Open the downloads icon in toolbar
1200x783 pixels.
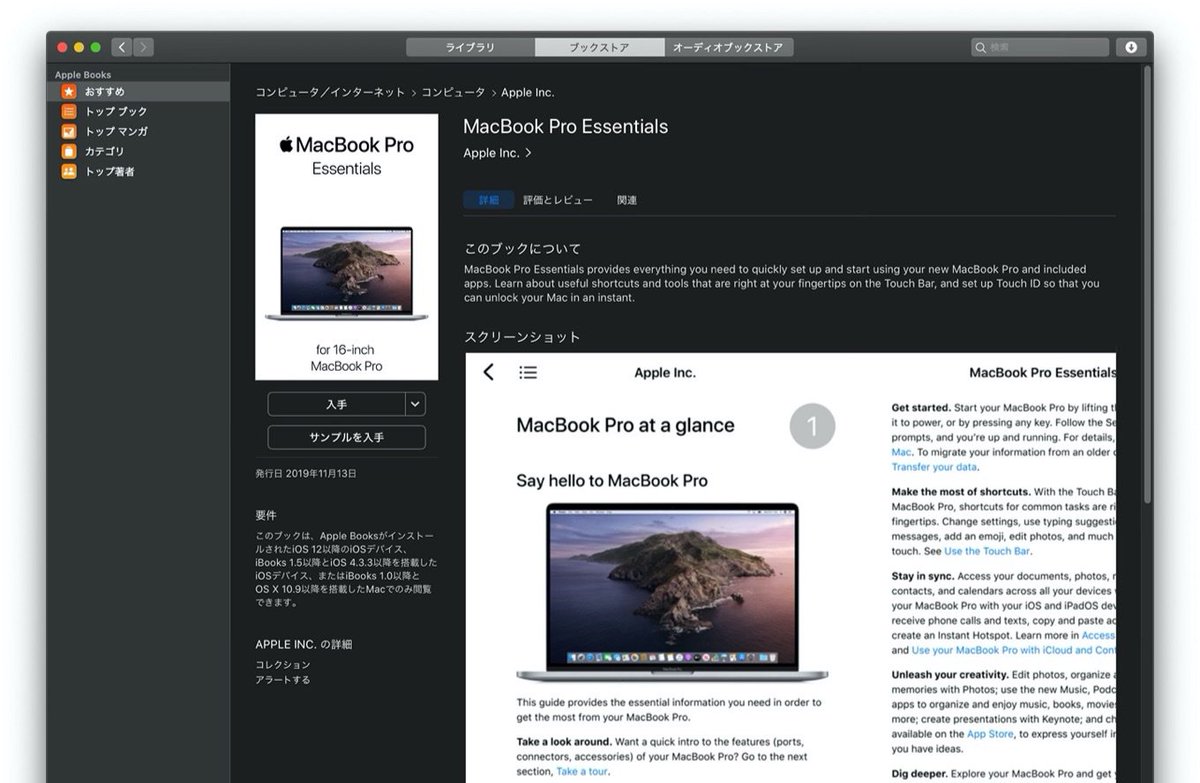click(1131, 47)
